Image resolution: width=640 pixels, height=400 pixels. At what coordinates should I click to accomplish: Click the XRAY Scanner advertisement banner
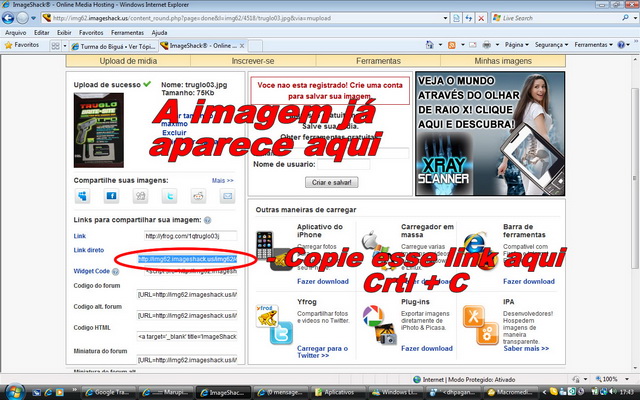490,134
